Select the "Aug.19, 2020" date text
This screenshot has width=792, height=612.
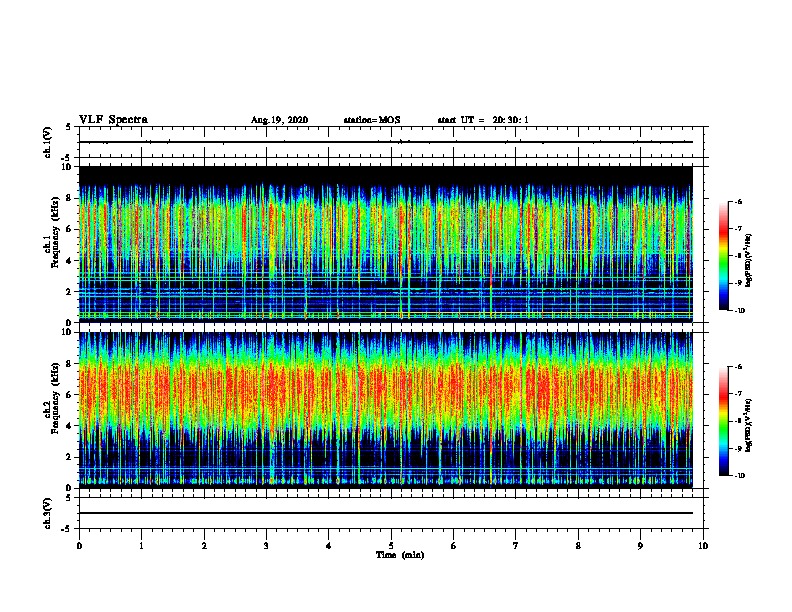279,120
